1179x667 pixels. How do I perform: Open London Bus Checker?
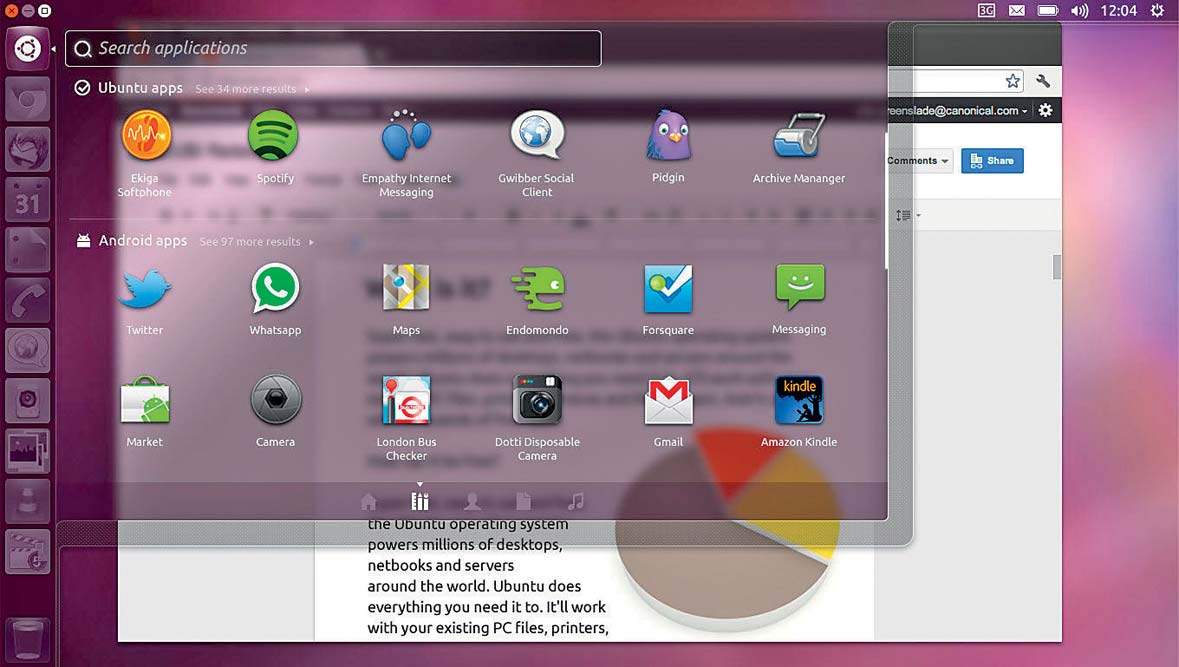coord(406,401)
